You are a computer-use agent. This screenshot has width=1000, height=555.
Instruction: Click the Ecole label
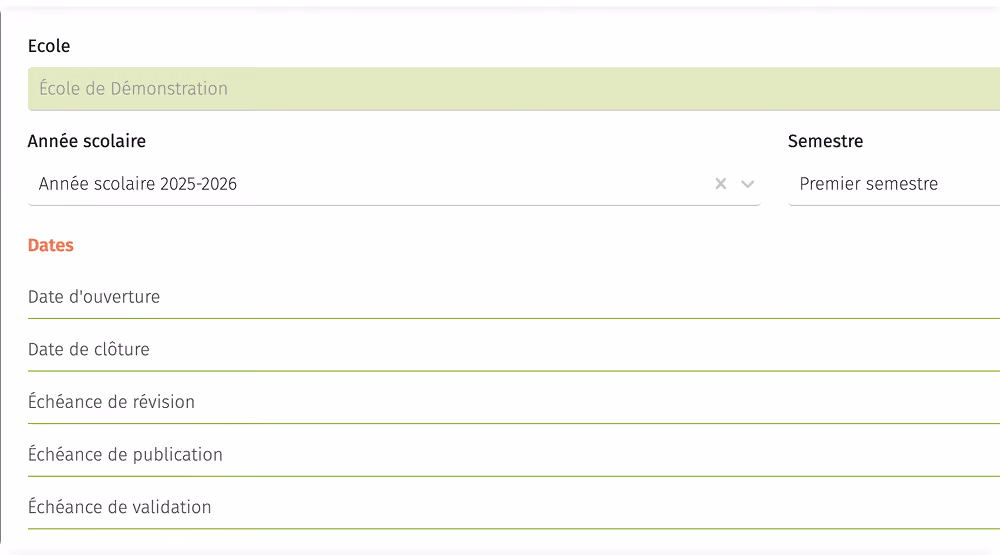49,46
